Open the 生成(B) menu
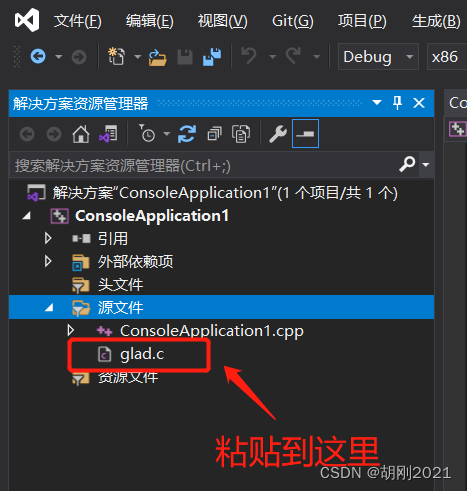 (x=436, y=21)
